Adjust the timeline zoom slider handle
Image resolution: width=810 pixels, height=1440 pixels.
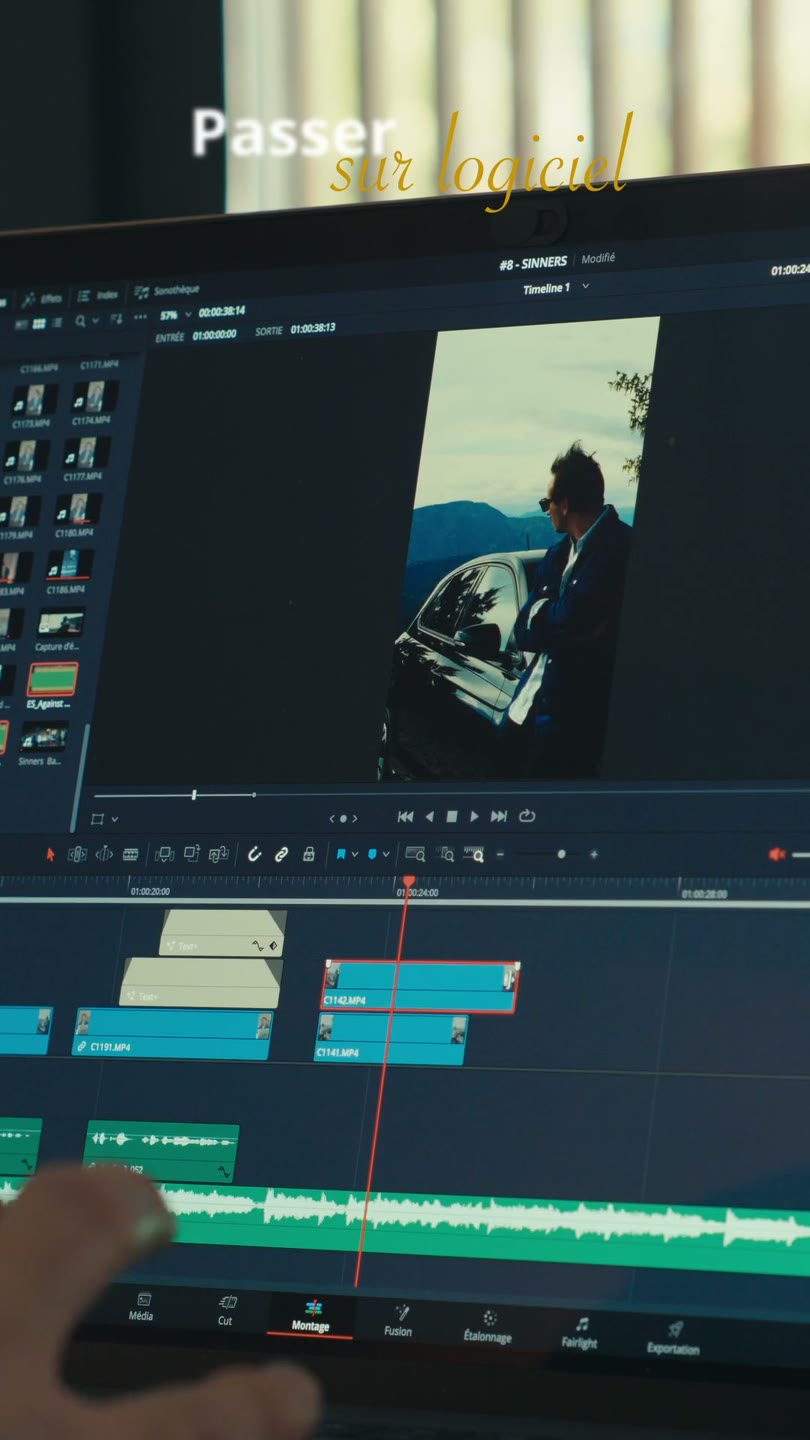(561, 854)
